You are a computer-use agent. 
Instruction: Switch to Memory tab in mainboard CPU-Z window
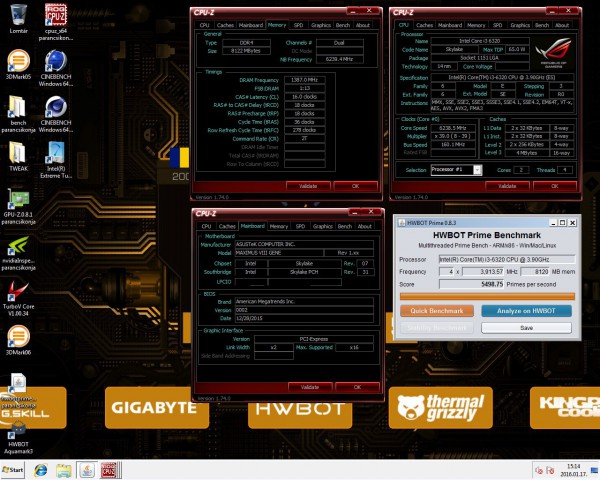click(279, 226)
